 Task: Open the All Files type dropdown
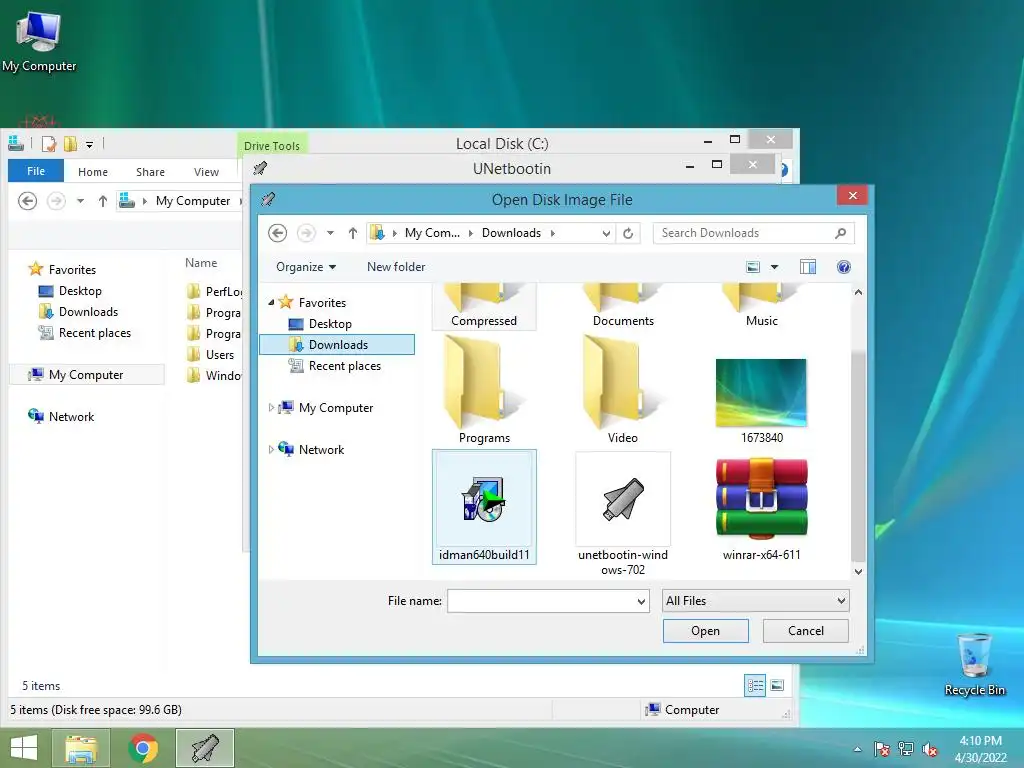[x=756, y=601]
